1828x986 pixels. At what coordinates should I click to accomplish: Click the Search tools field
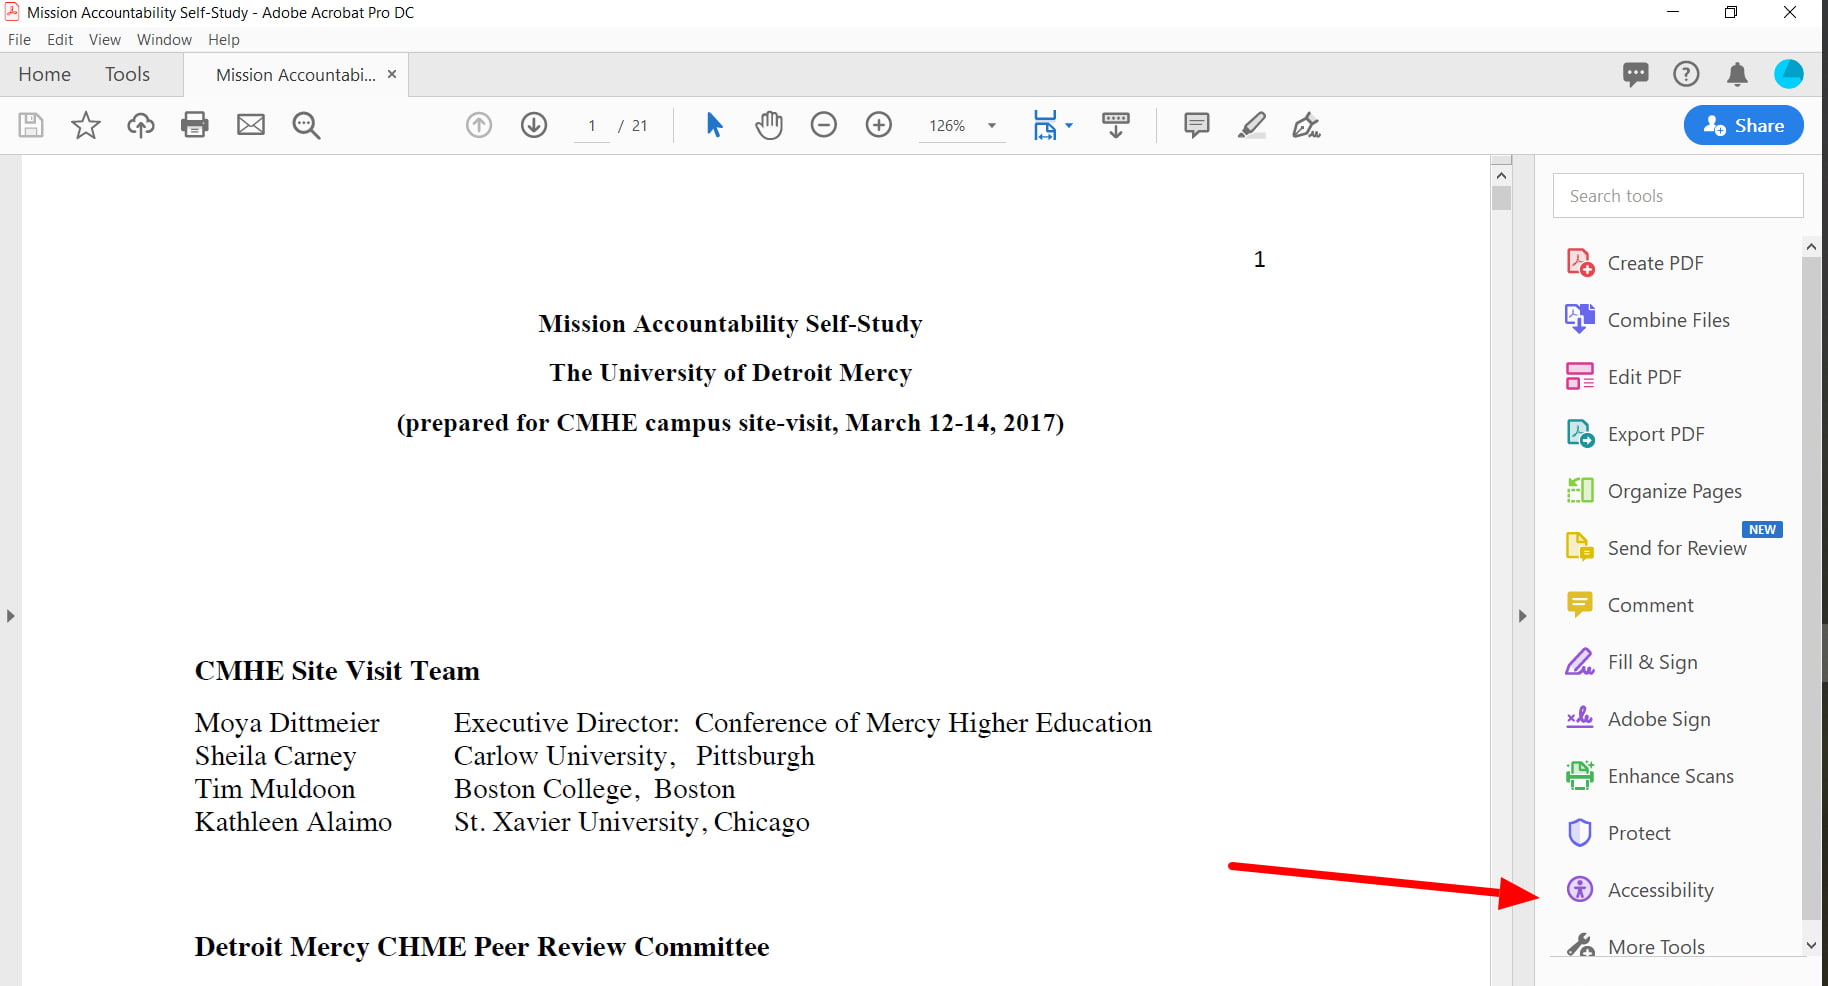[1678, 196]
